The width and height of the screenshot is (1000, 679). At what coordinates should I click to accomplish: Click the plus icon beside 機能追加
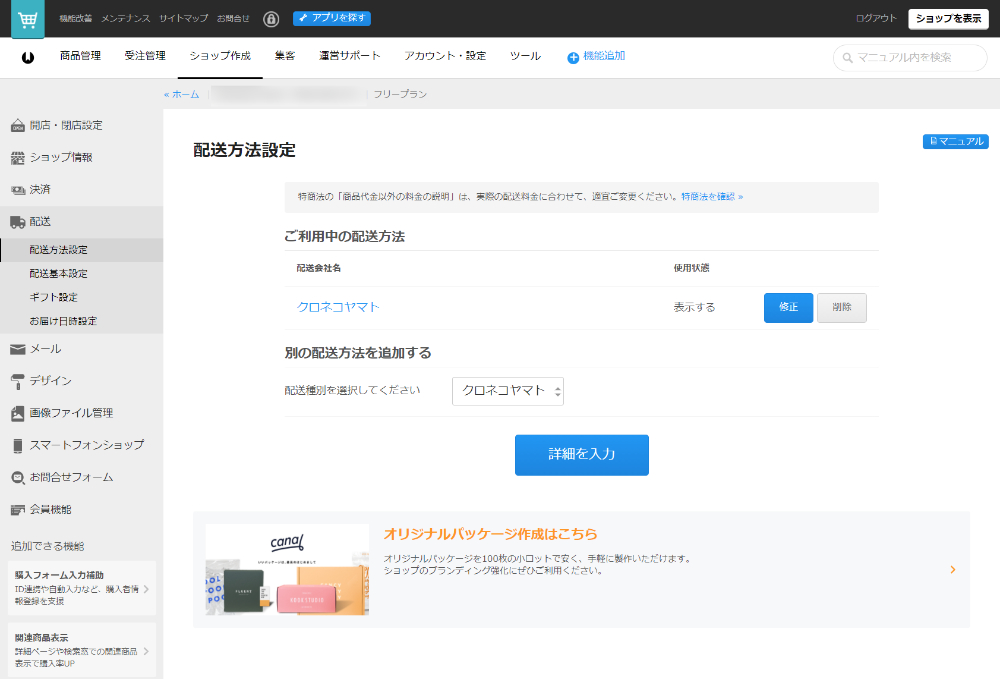(573, 57)
